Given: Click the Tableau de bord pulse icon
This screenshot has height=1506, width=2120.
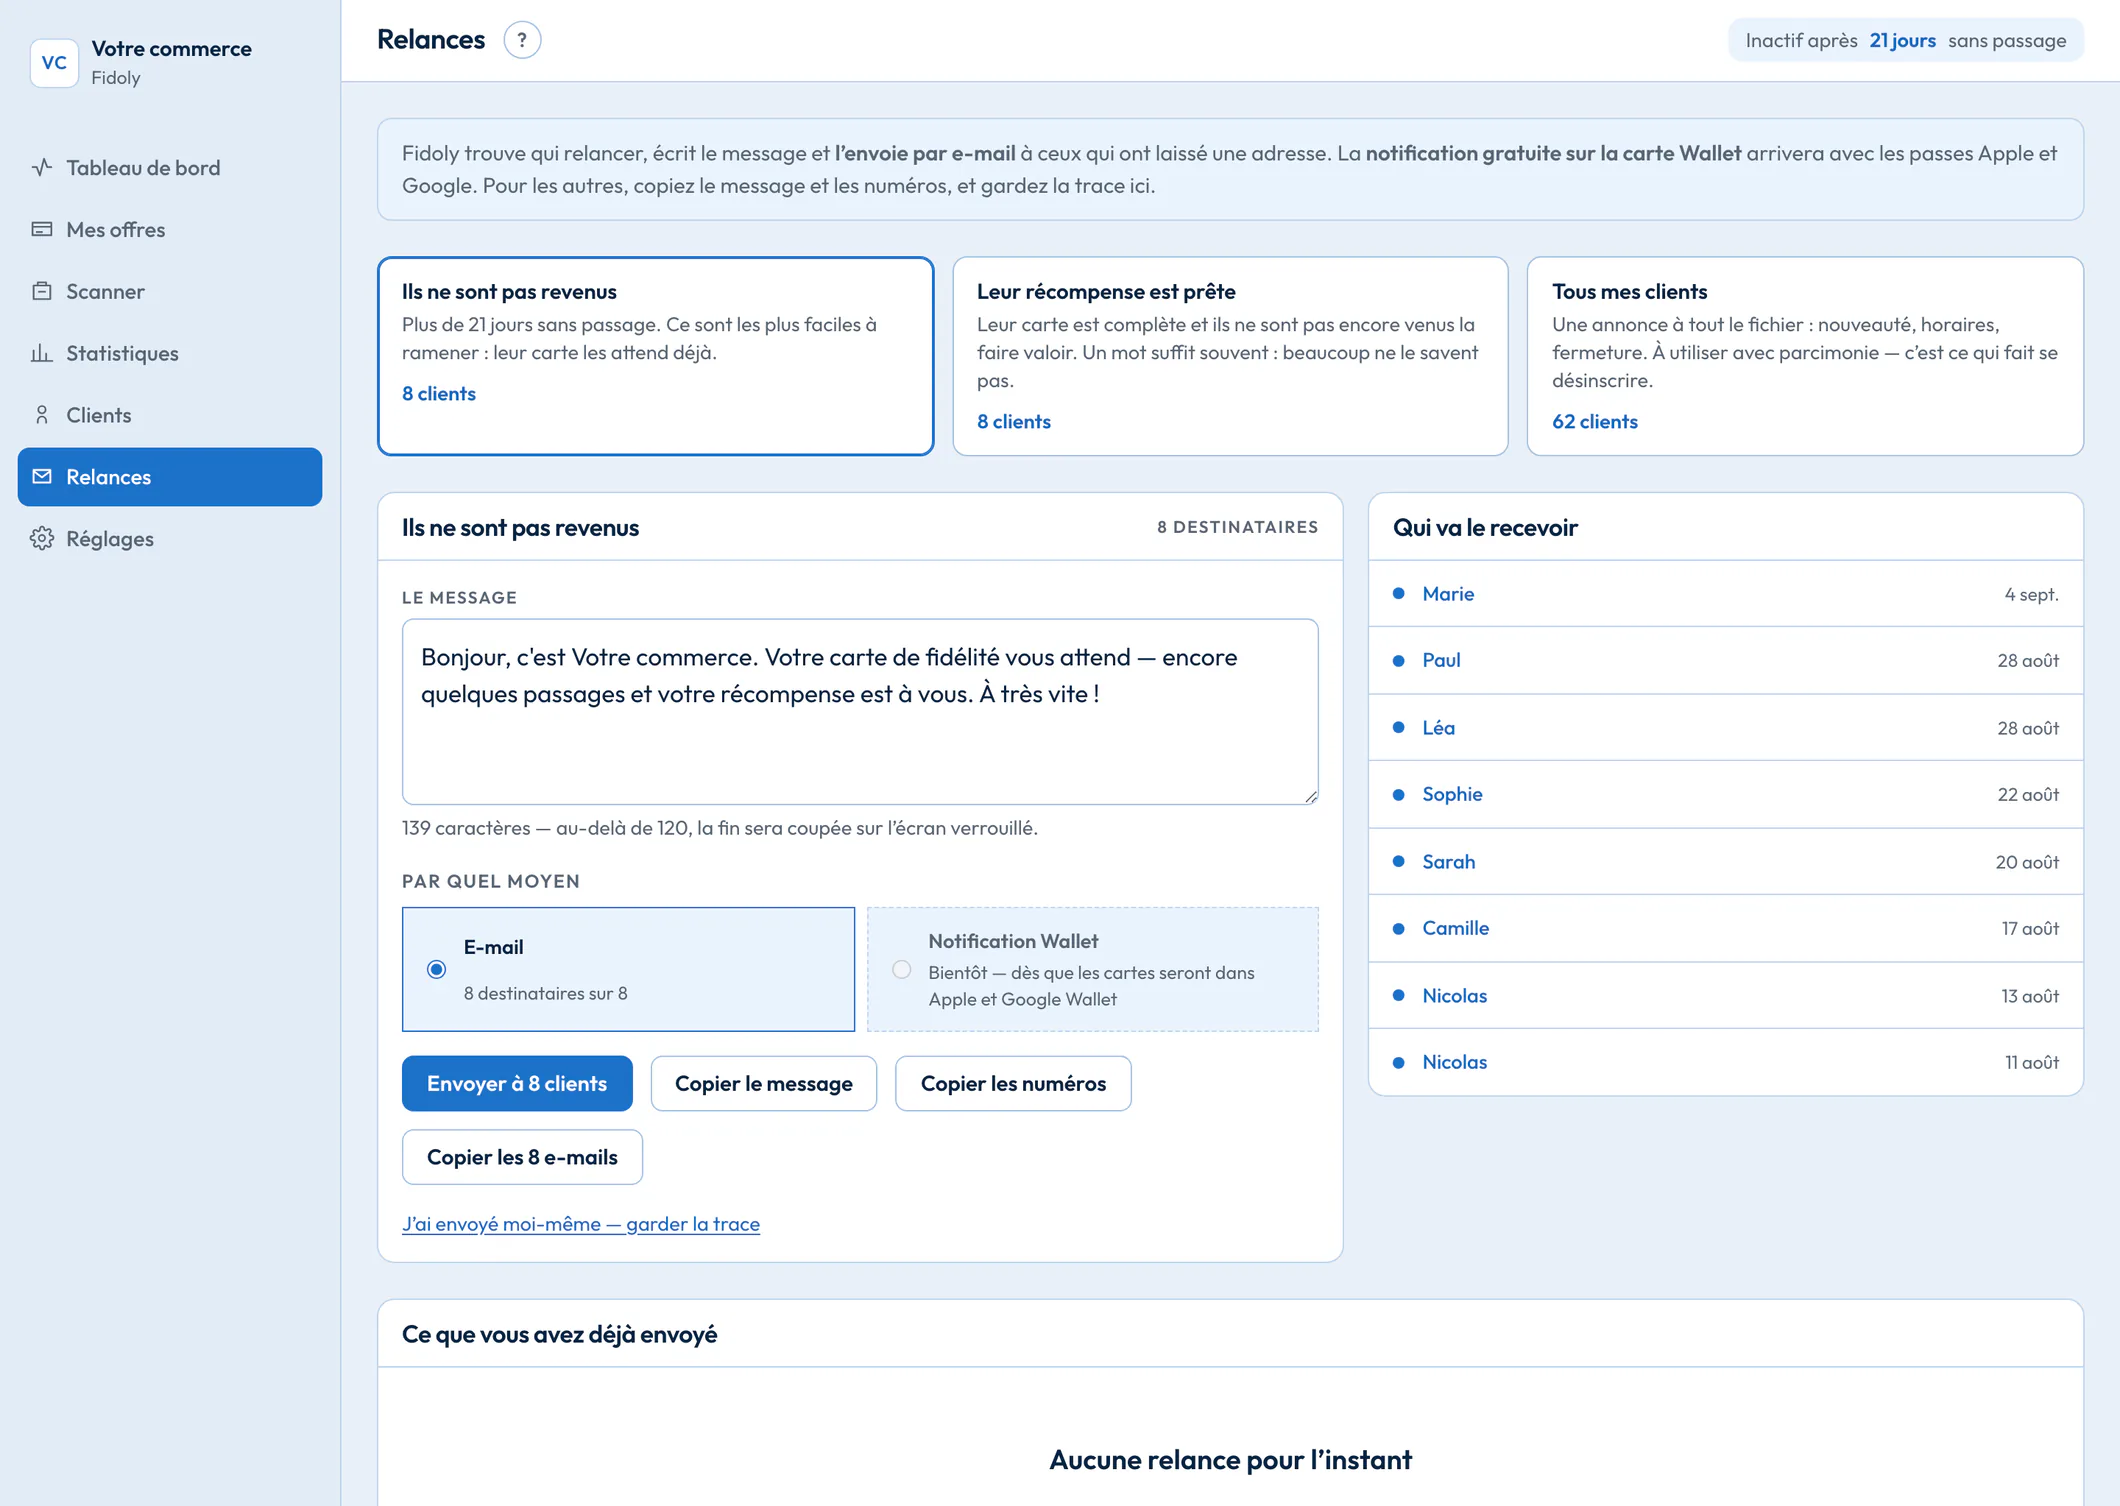Looking at the screenshot, I should point(42,167).
